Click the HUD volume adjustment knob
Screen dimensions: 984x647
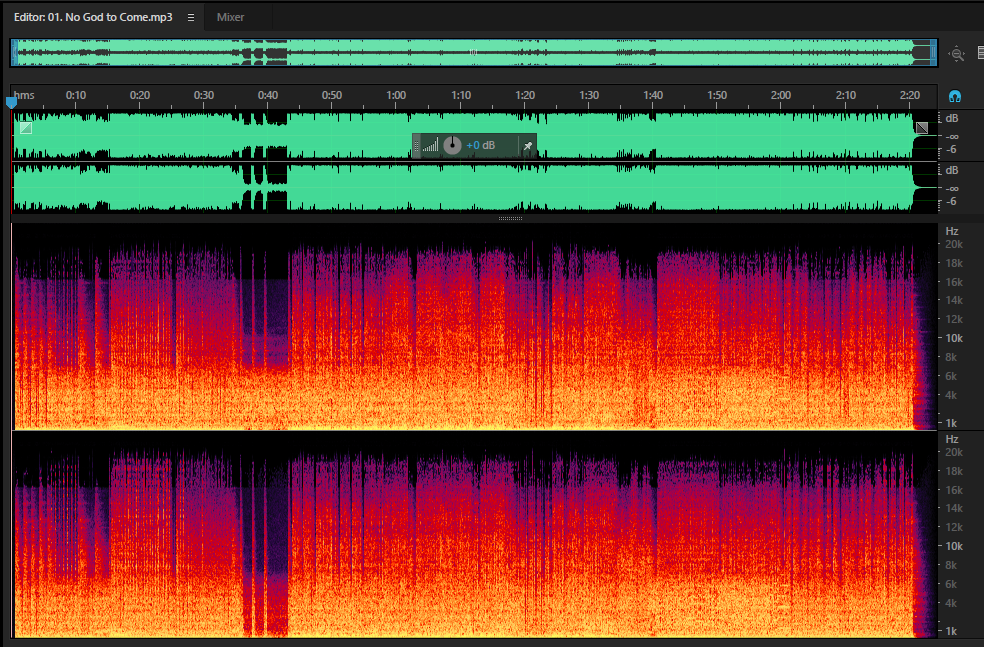pos(452,146)
